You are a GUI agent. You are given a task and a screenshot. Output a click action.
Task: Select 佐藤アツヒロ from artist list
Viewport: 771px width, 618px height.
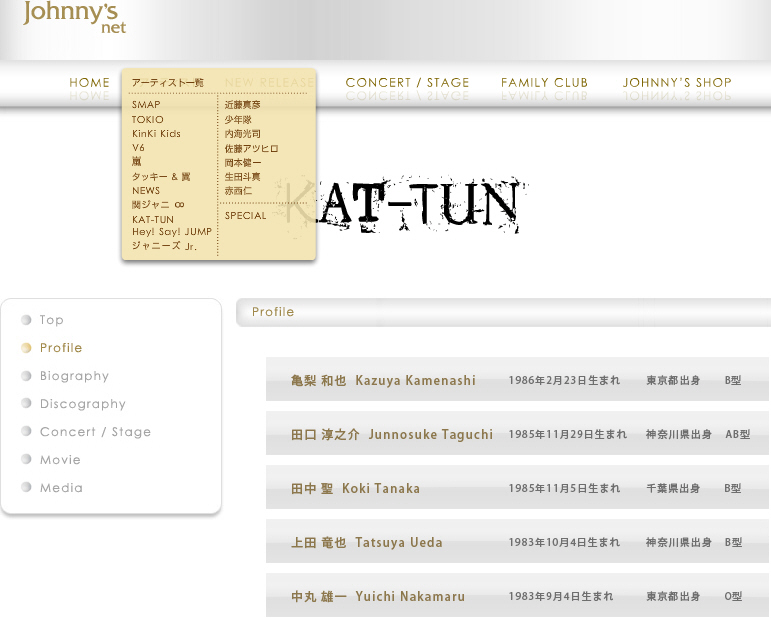[251, 148]
